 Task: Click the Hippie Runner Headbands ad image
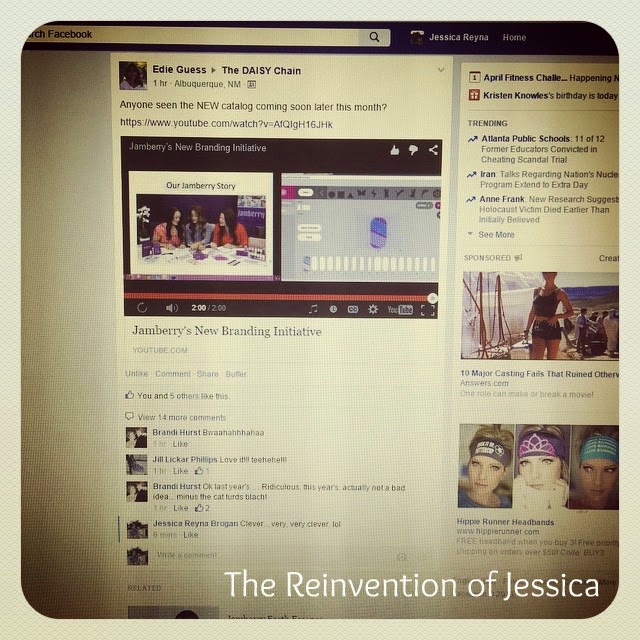(x=538, y=466)
